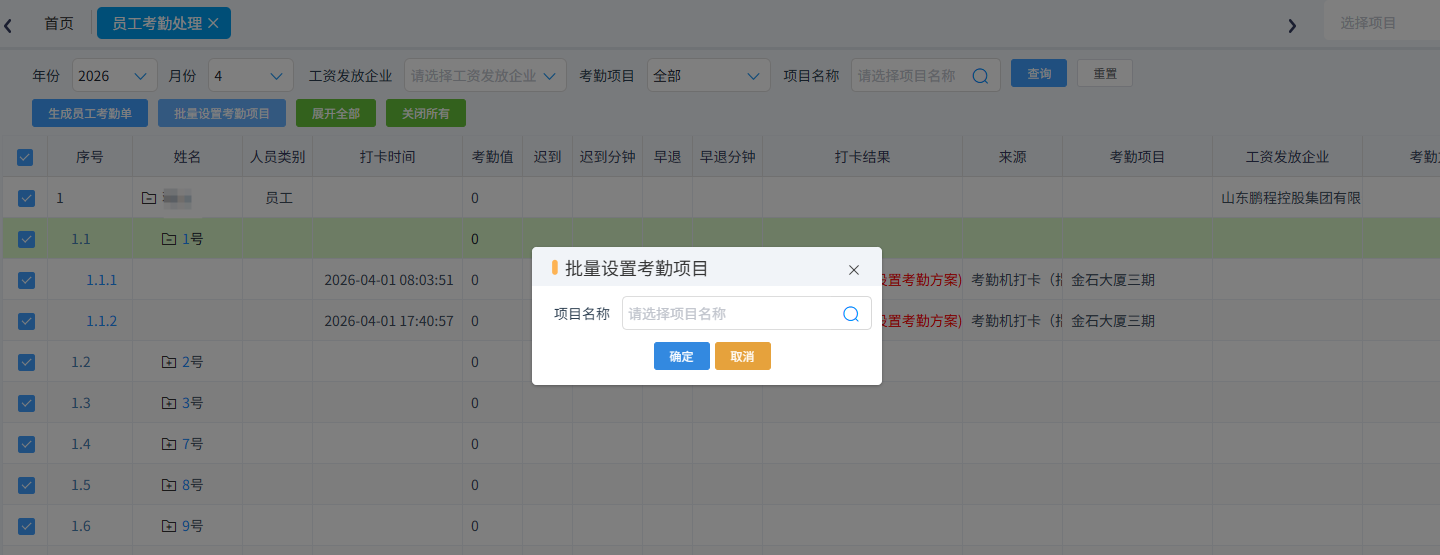Click the 人员类别 column header
This screenshot has width=1440, height=555.
(x=278, y=157)
